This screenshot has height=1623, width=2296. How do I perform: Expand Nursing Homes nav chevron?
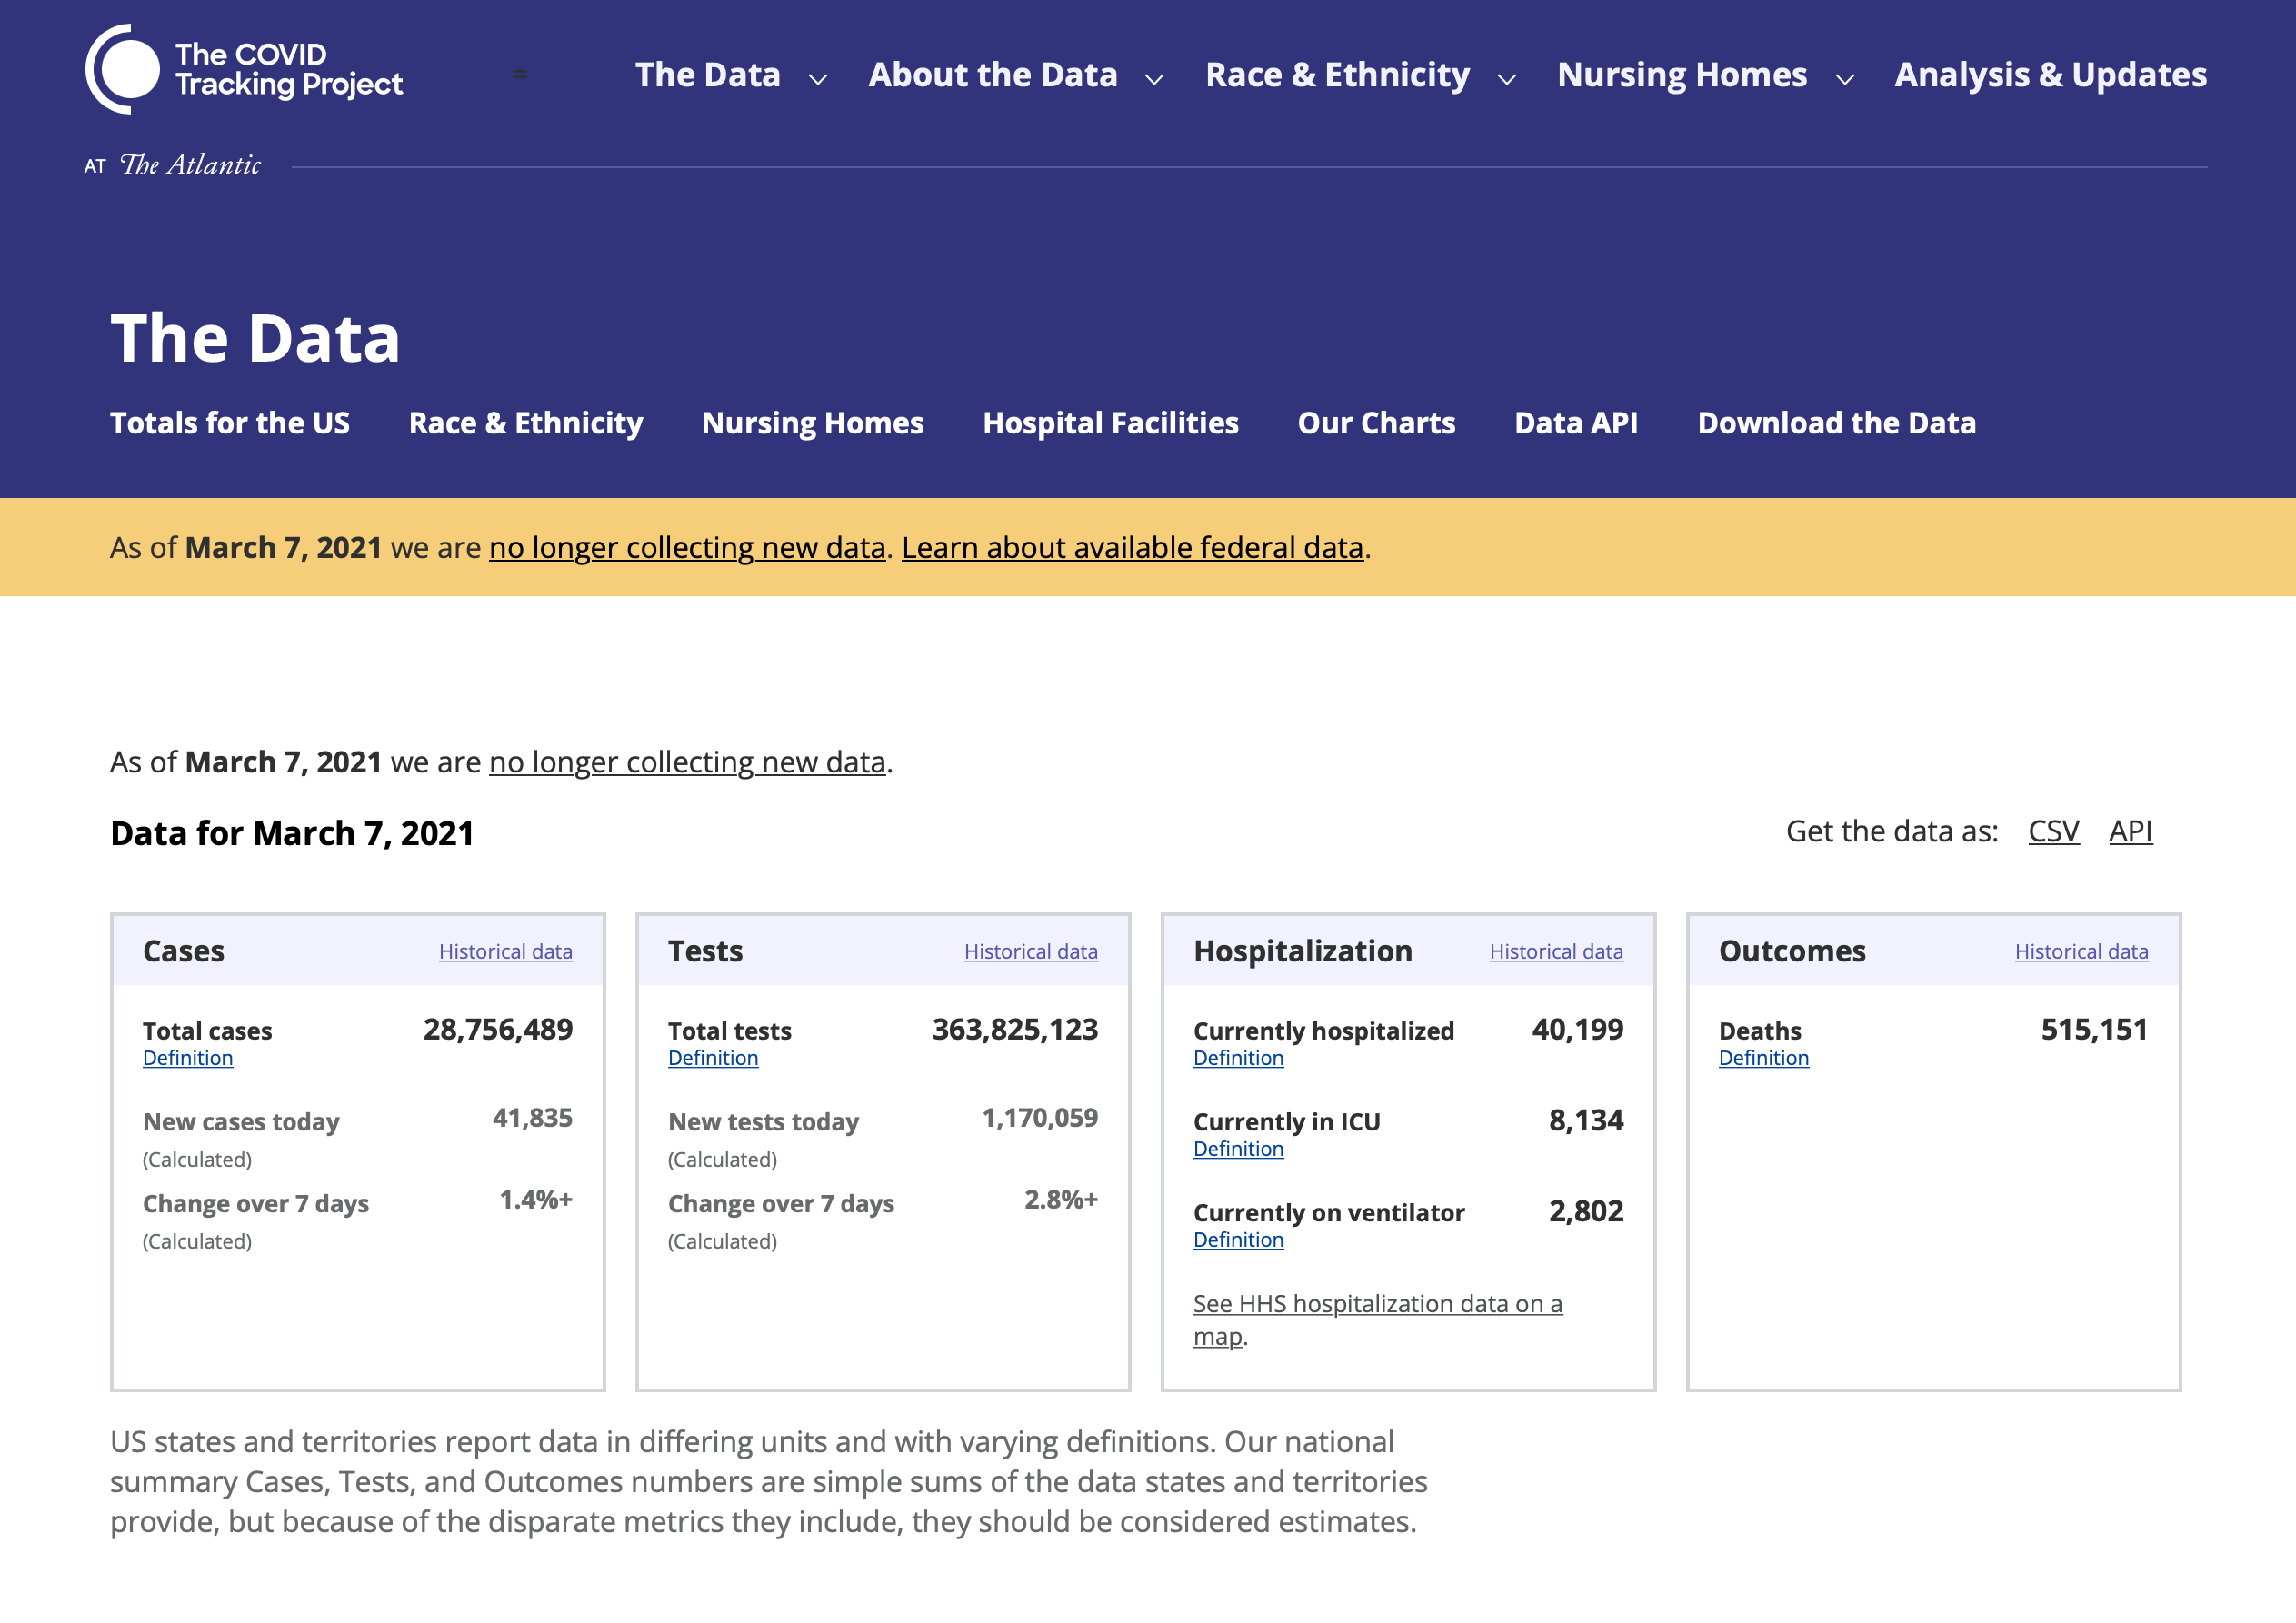click(1844, 79)
